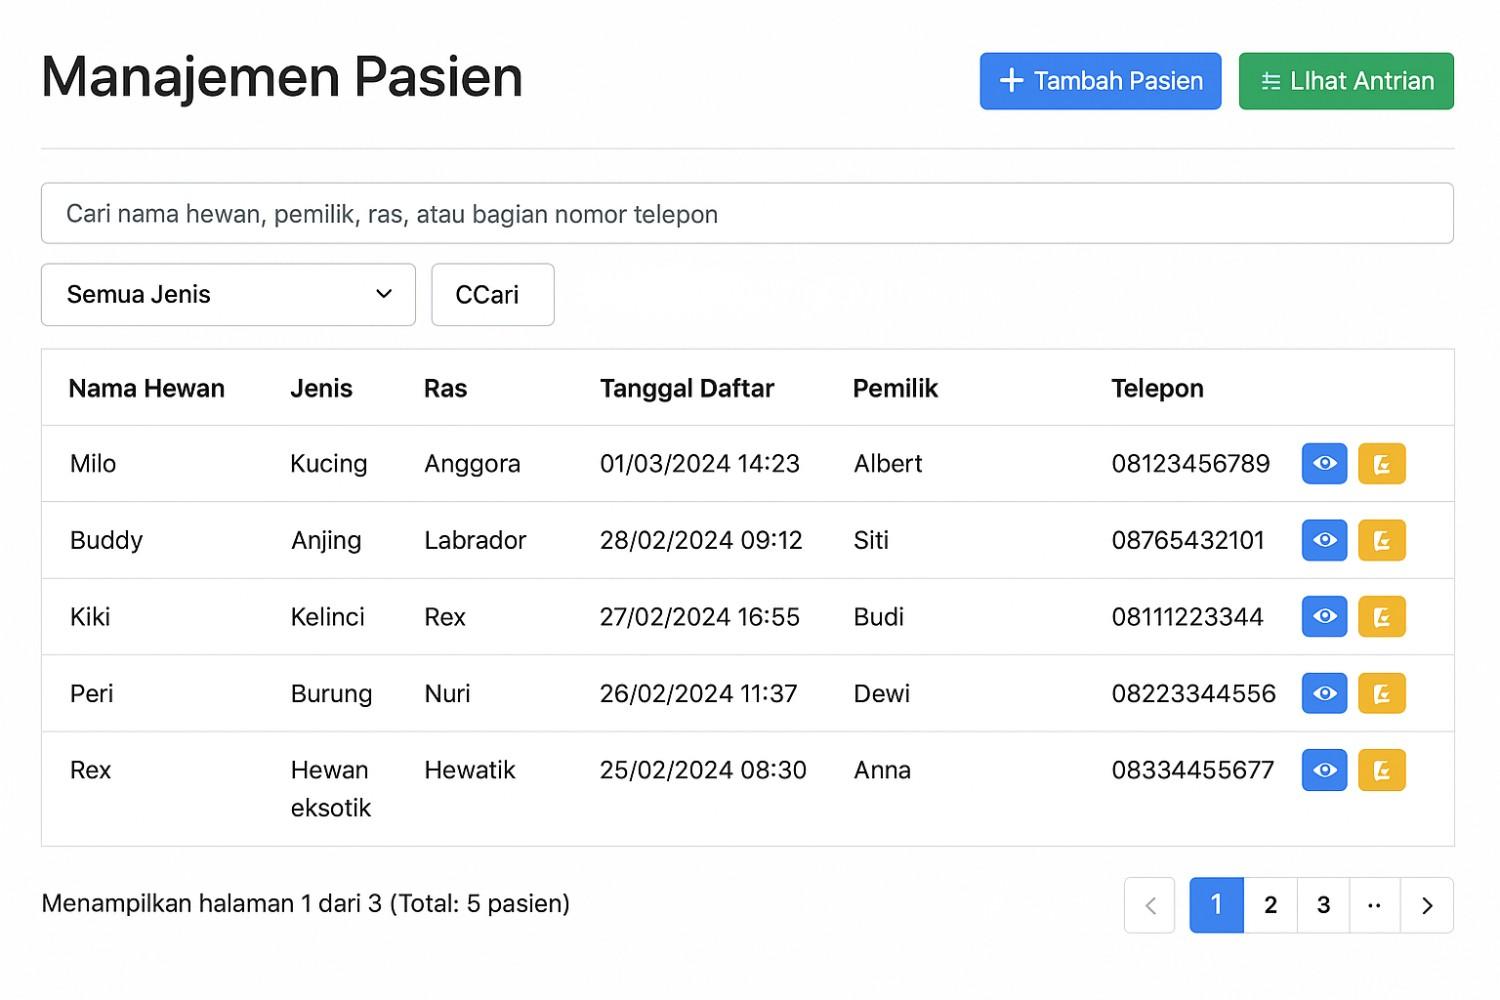The height and width of the screenshot is (1000, 1500).
Task: Edit Peri's patient record icon
Action: coord(1382,693)
